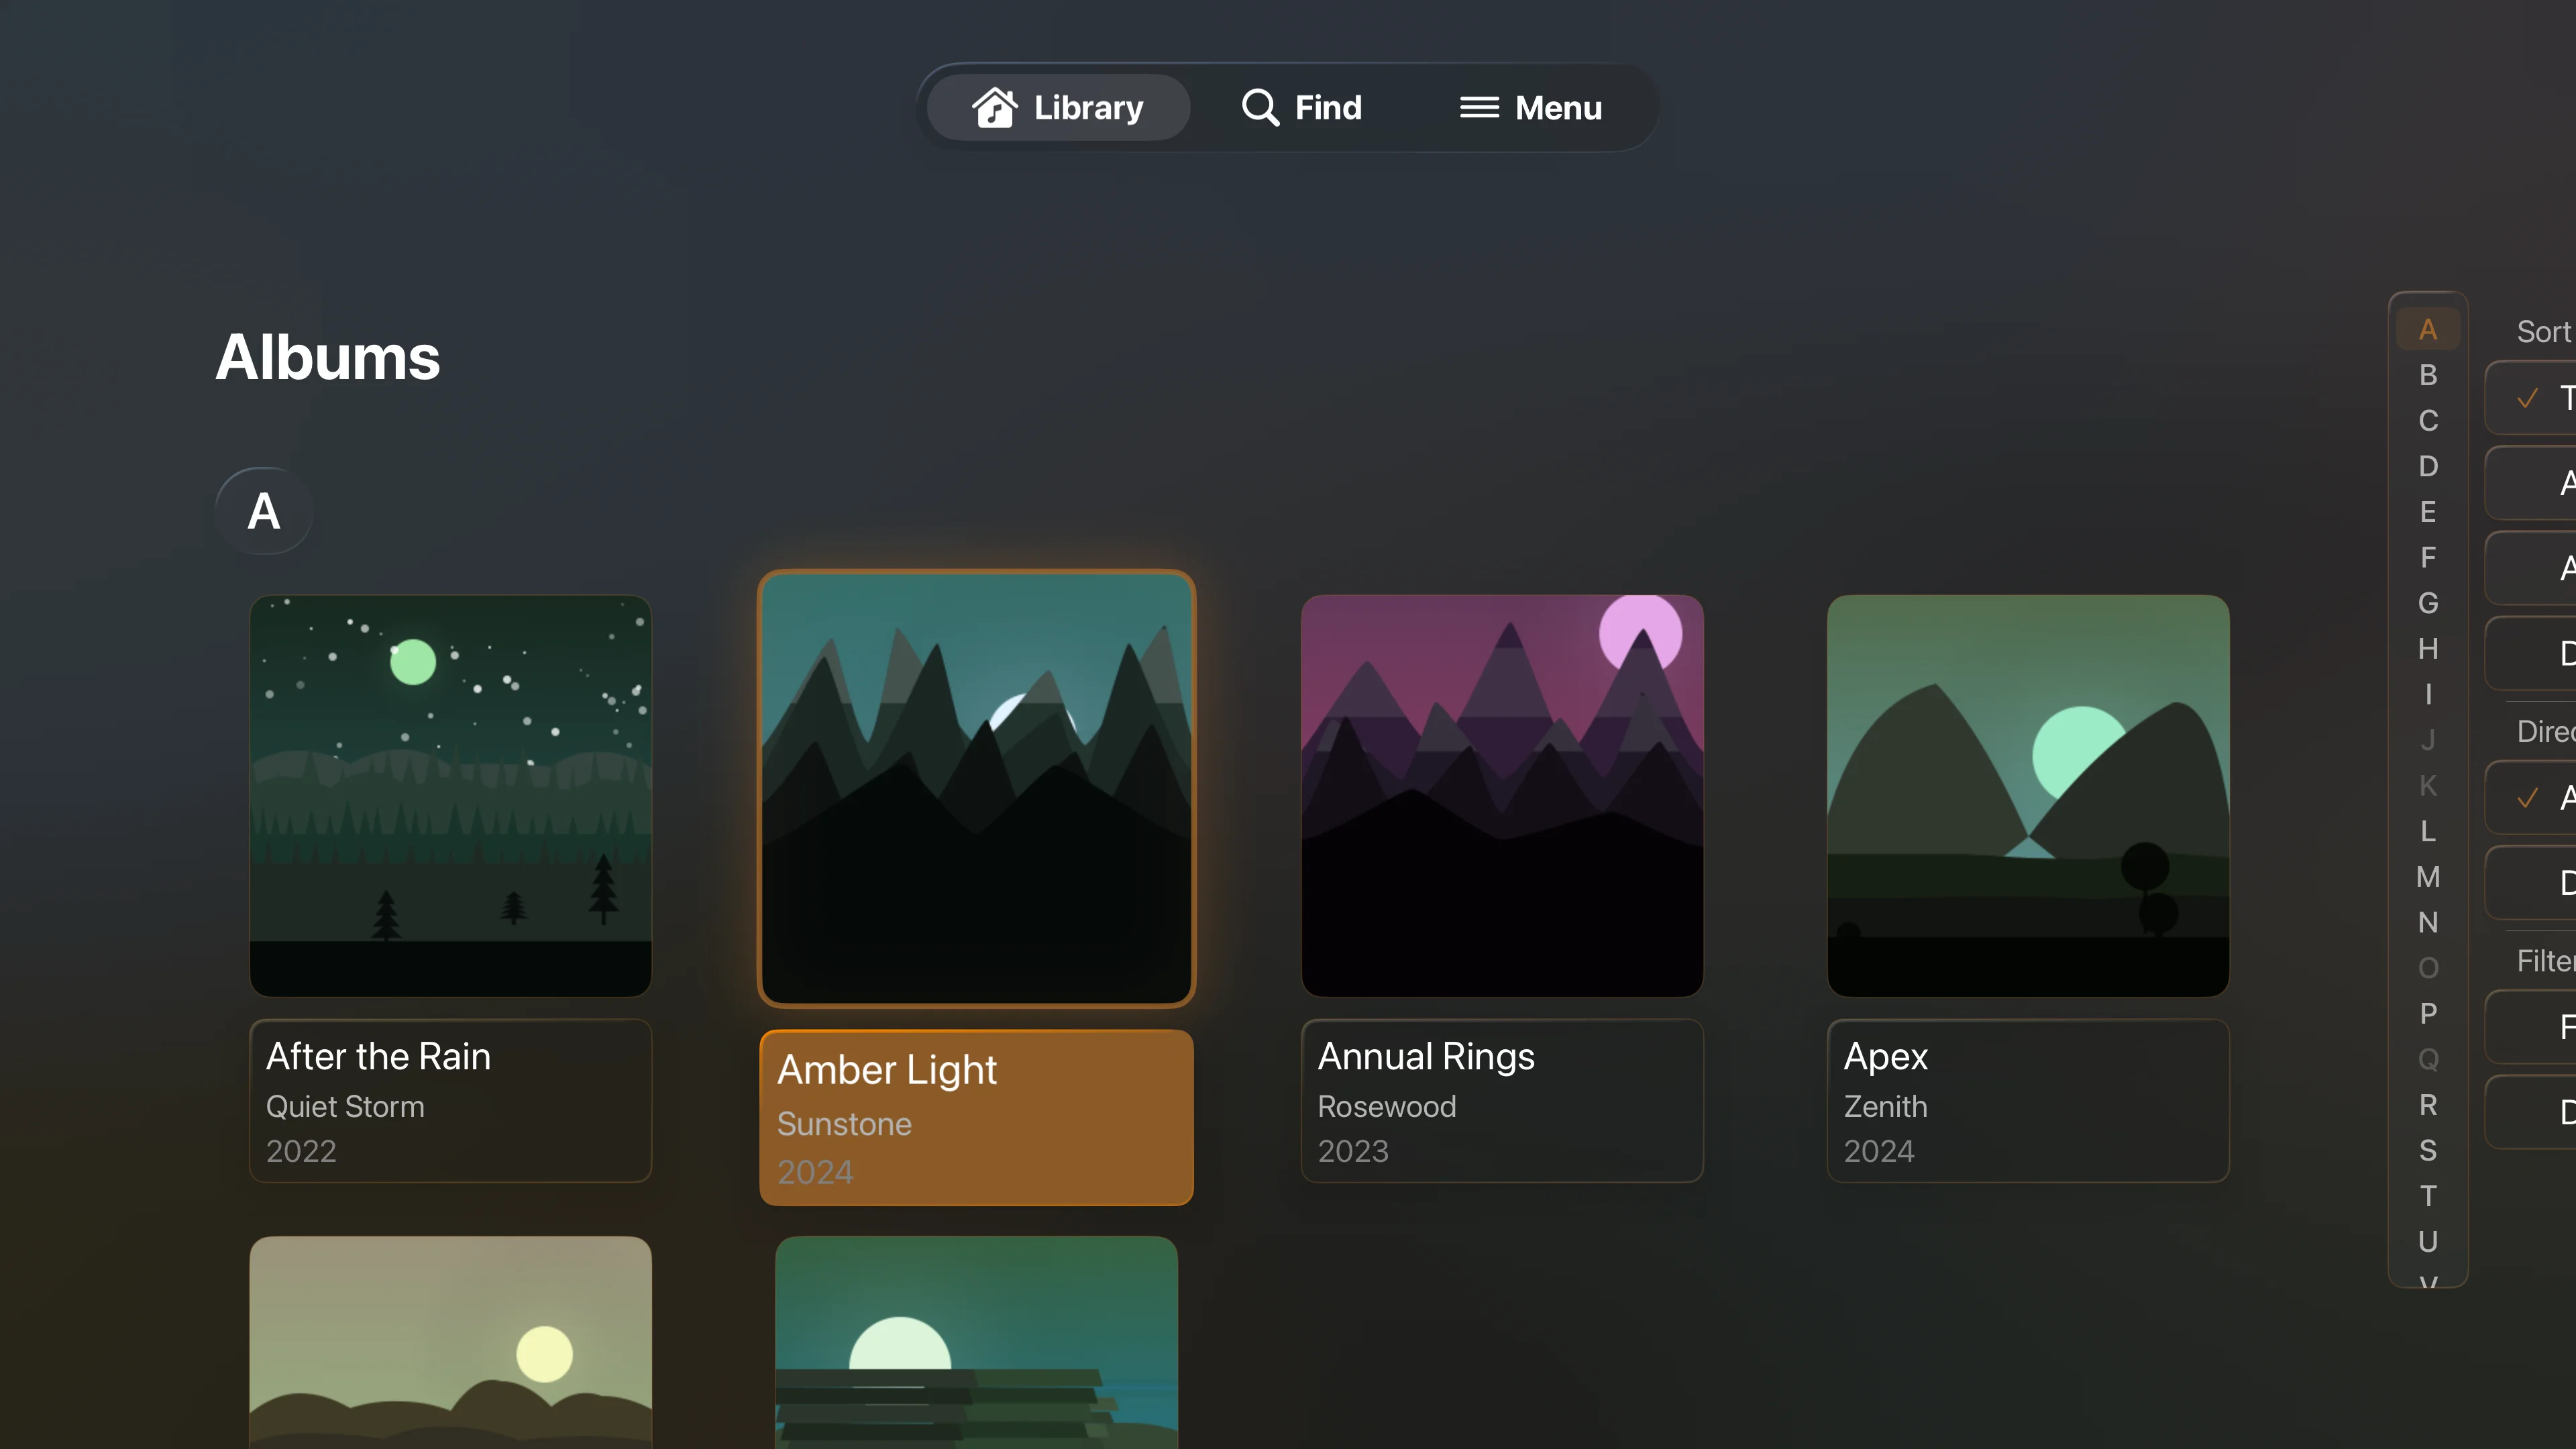Jump to letter H in index
This screenshot has height=1449, width=2576.
tap(2428, 649)
